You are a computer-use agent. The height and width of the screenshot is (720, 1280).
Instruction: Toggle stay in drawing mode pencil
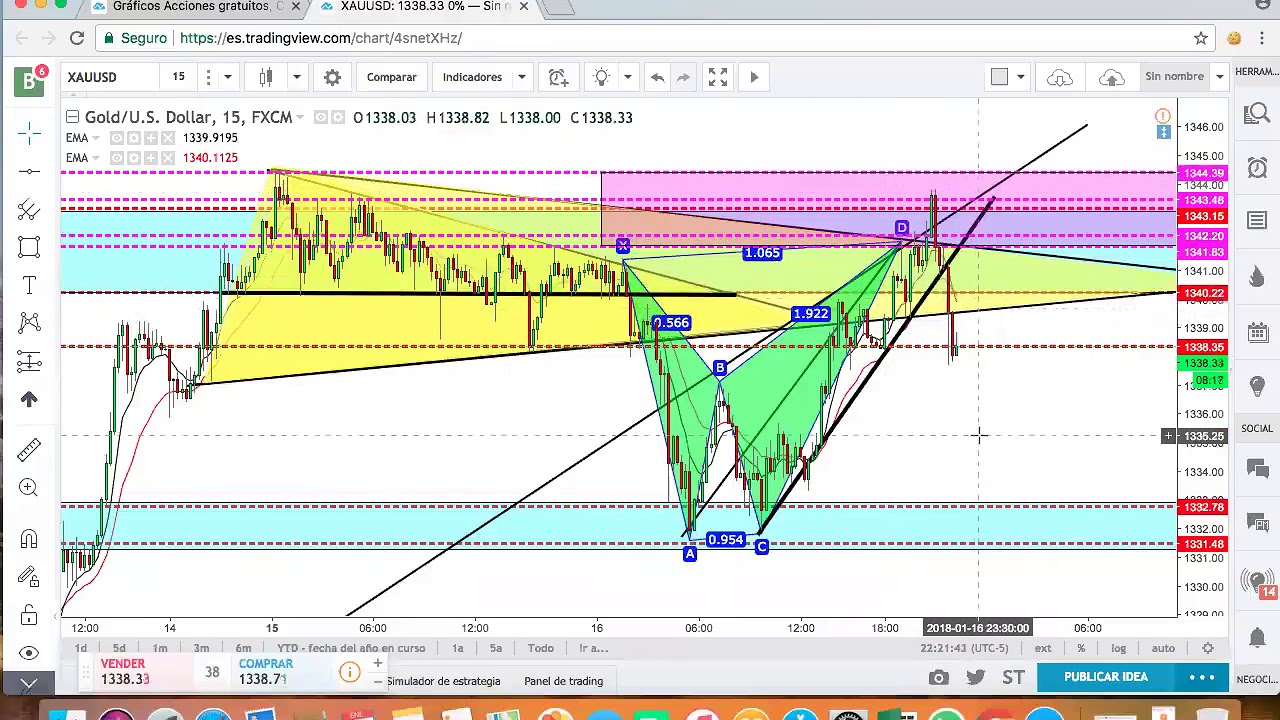click(29, 577)
